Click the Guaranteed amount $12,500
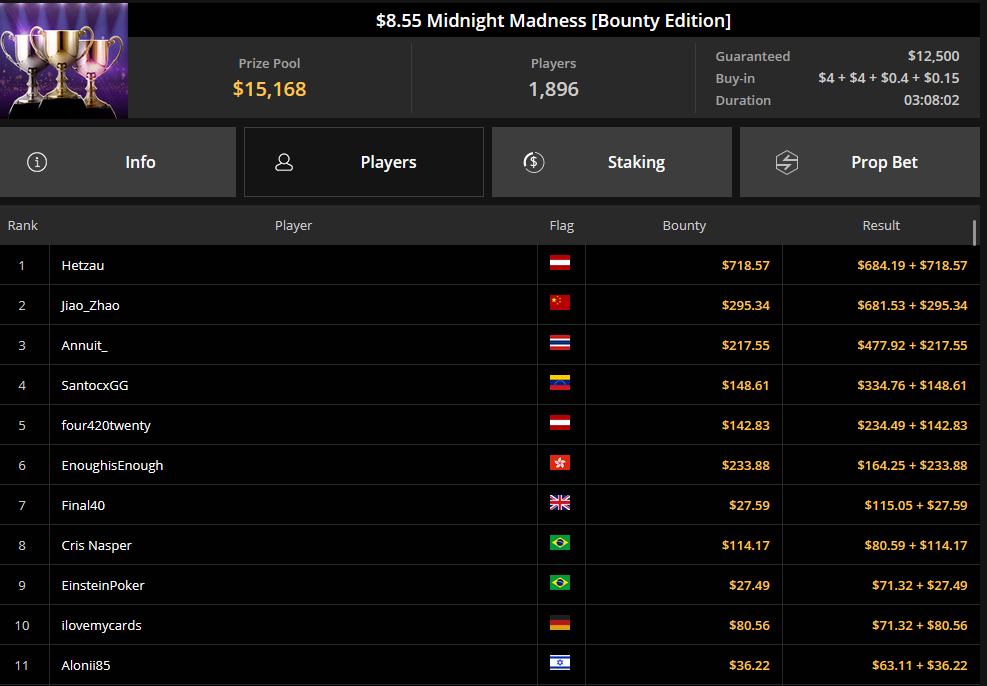987x686 pixels. 933,56
